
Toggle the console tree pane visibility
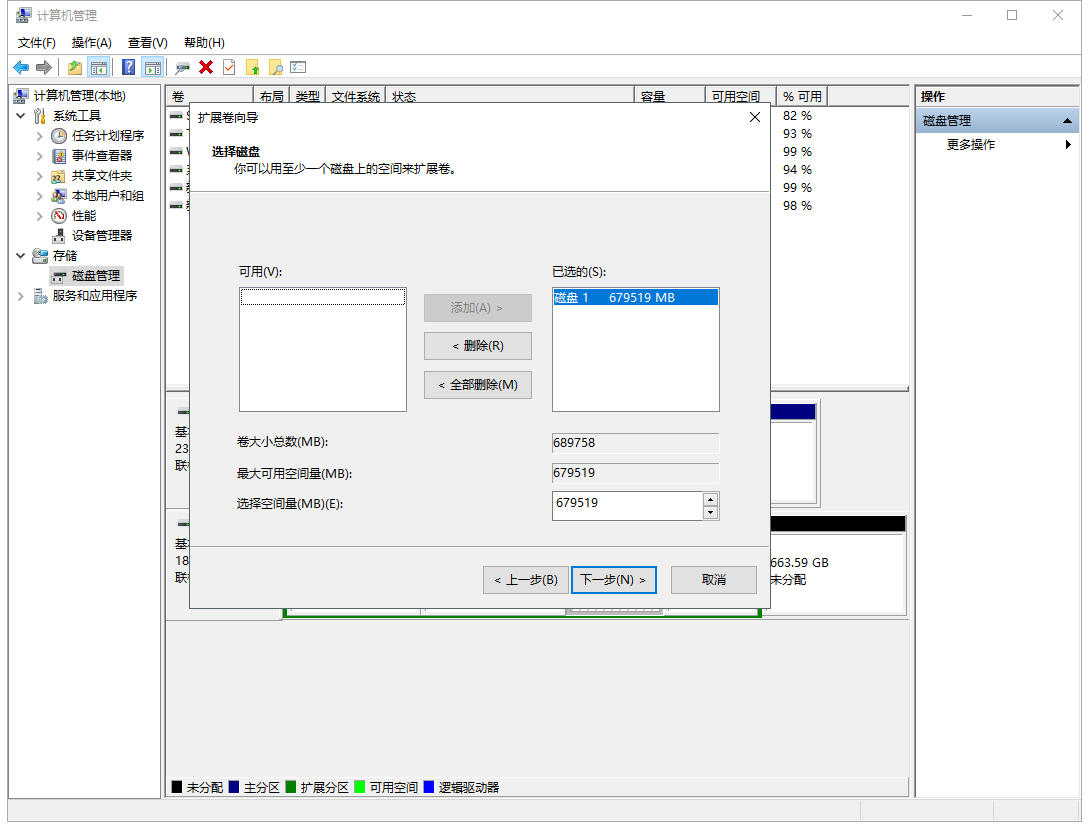pyautogui.click(x=99, y=67)
